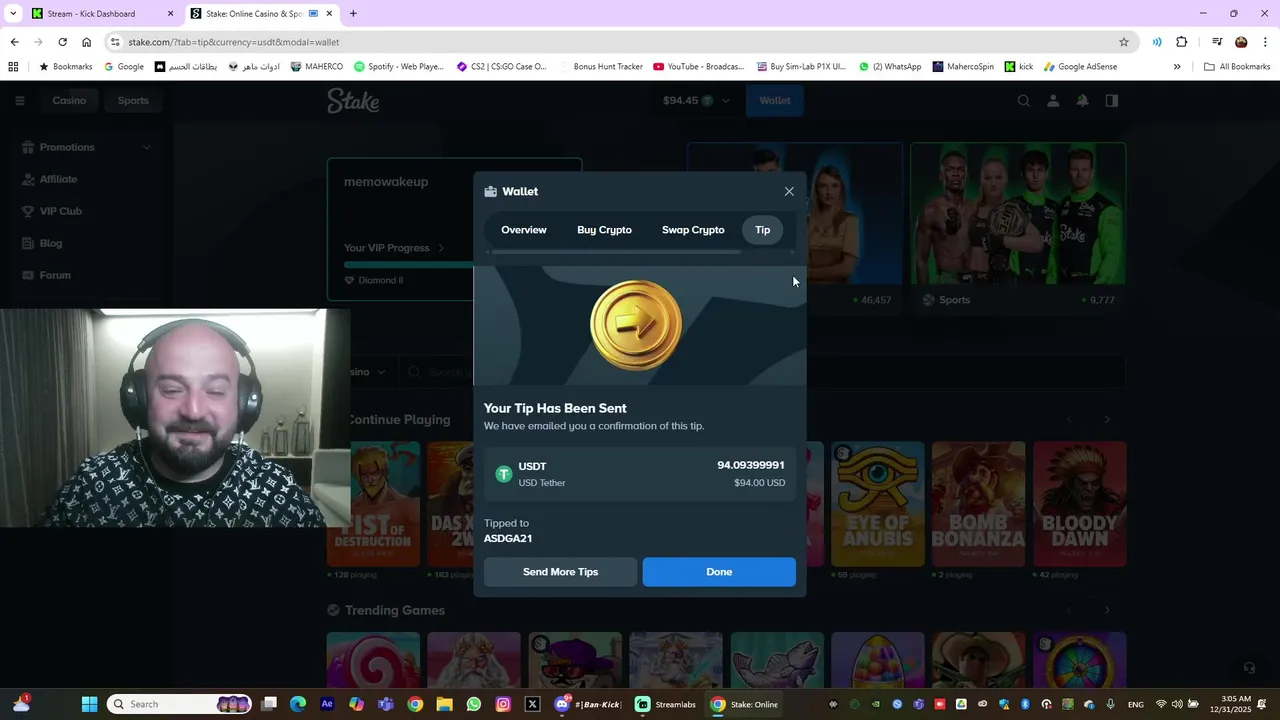Go back in the browser
Screen dimensions: 1280x720
point(14,42)
